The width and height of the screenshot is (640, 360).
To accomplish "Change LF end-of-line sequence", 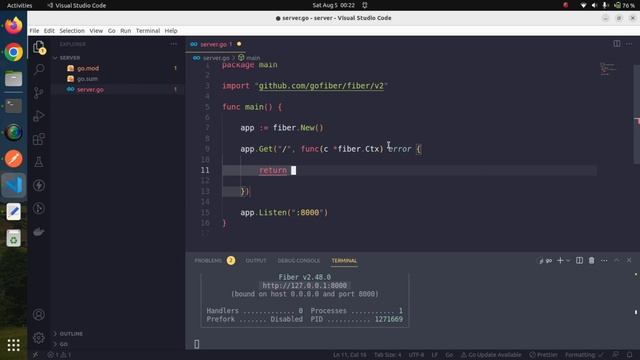I will point(435,355).
